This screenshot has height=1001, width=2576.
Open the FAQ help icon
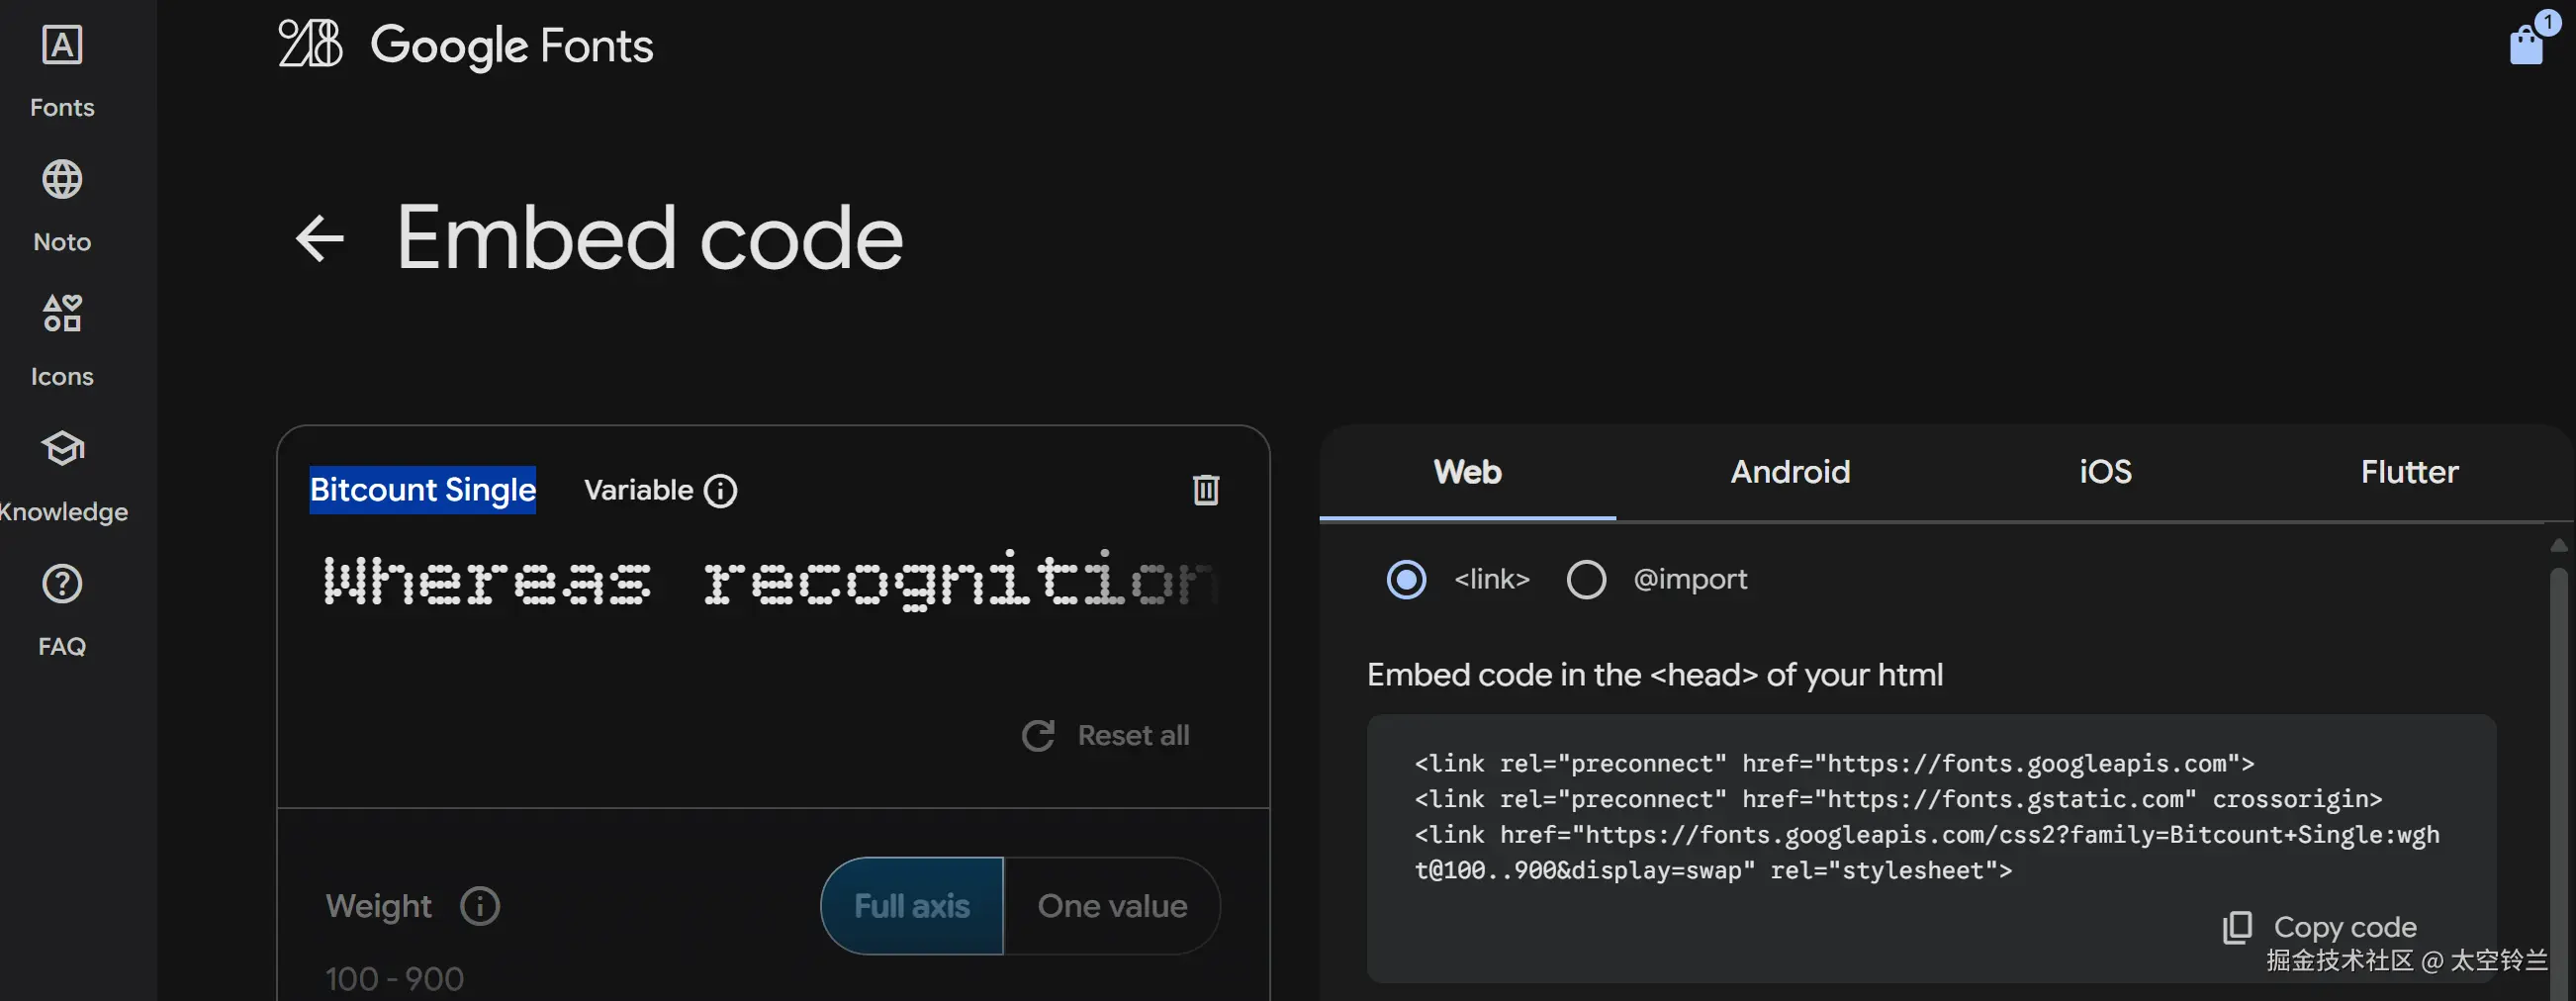pyautogui.click(x=62, y=584)
